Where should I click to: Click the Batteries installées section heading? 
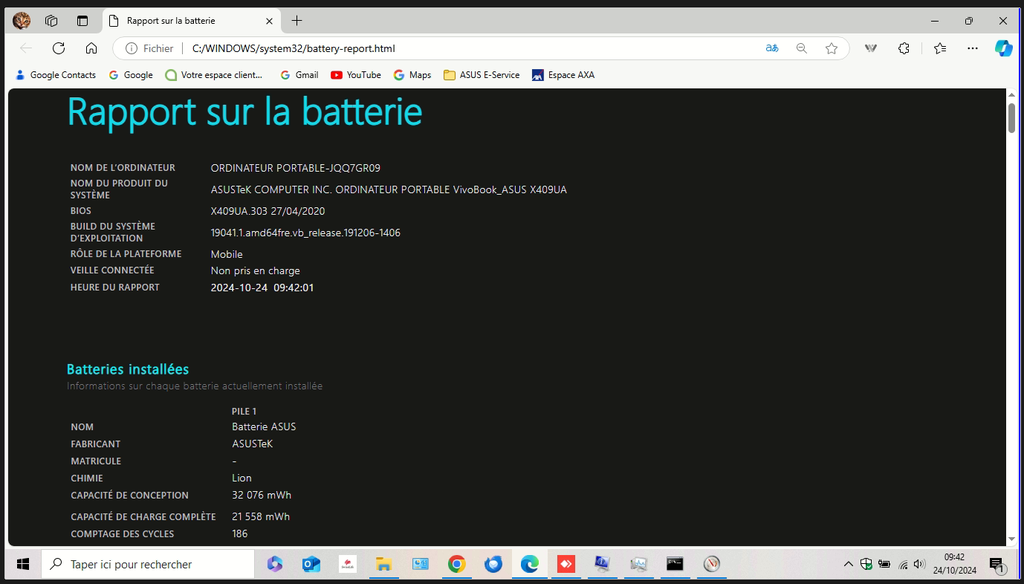pyautogui.click(x=128, y=369)
